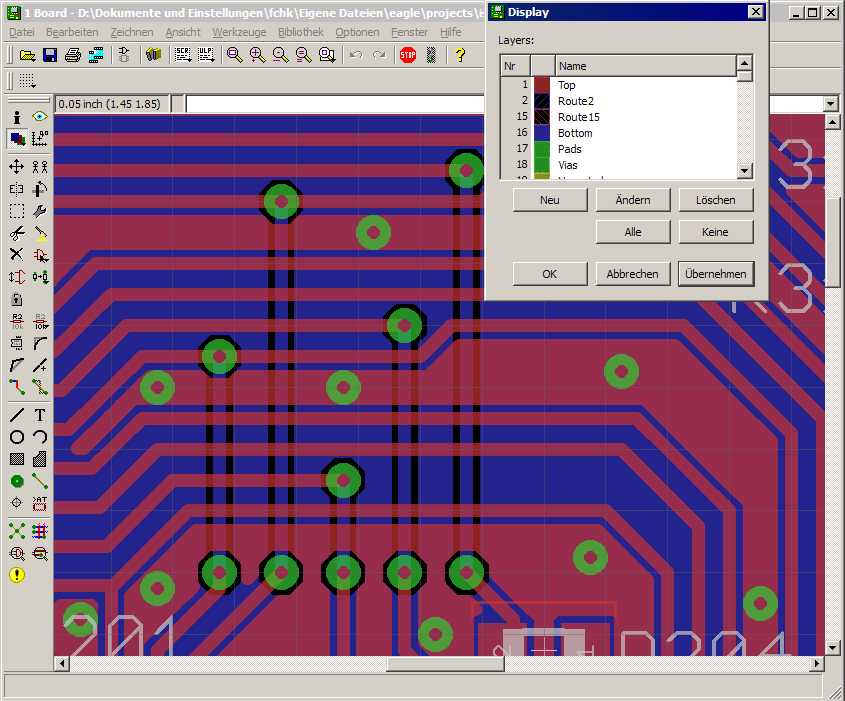The width and height of the screenshot is (845, 701).
Task: Select the Rotate tool
Action: pos(40,189)
